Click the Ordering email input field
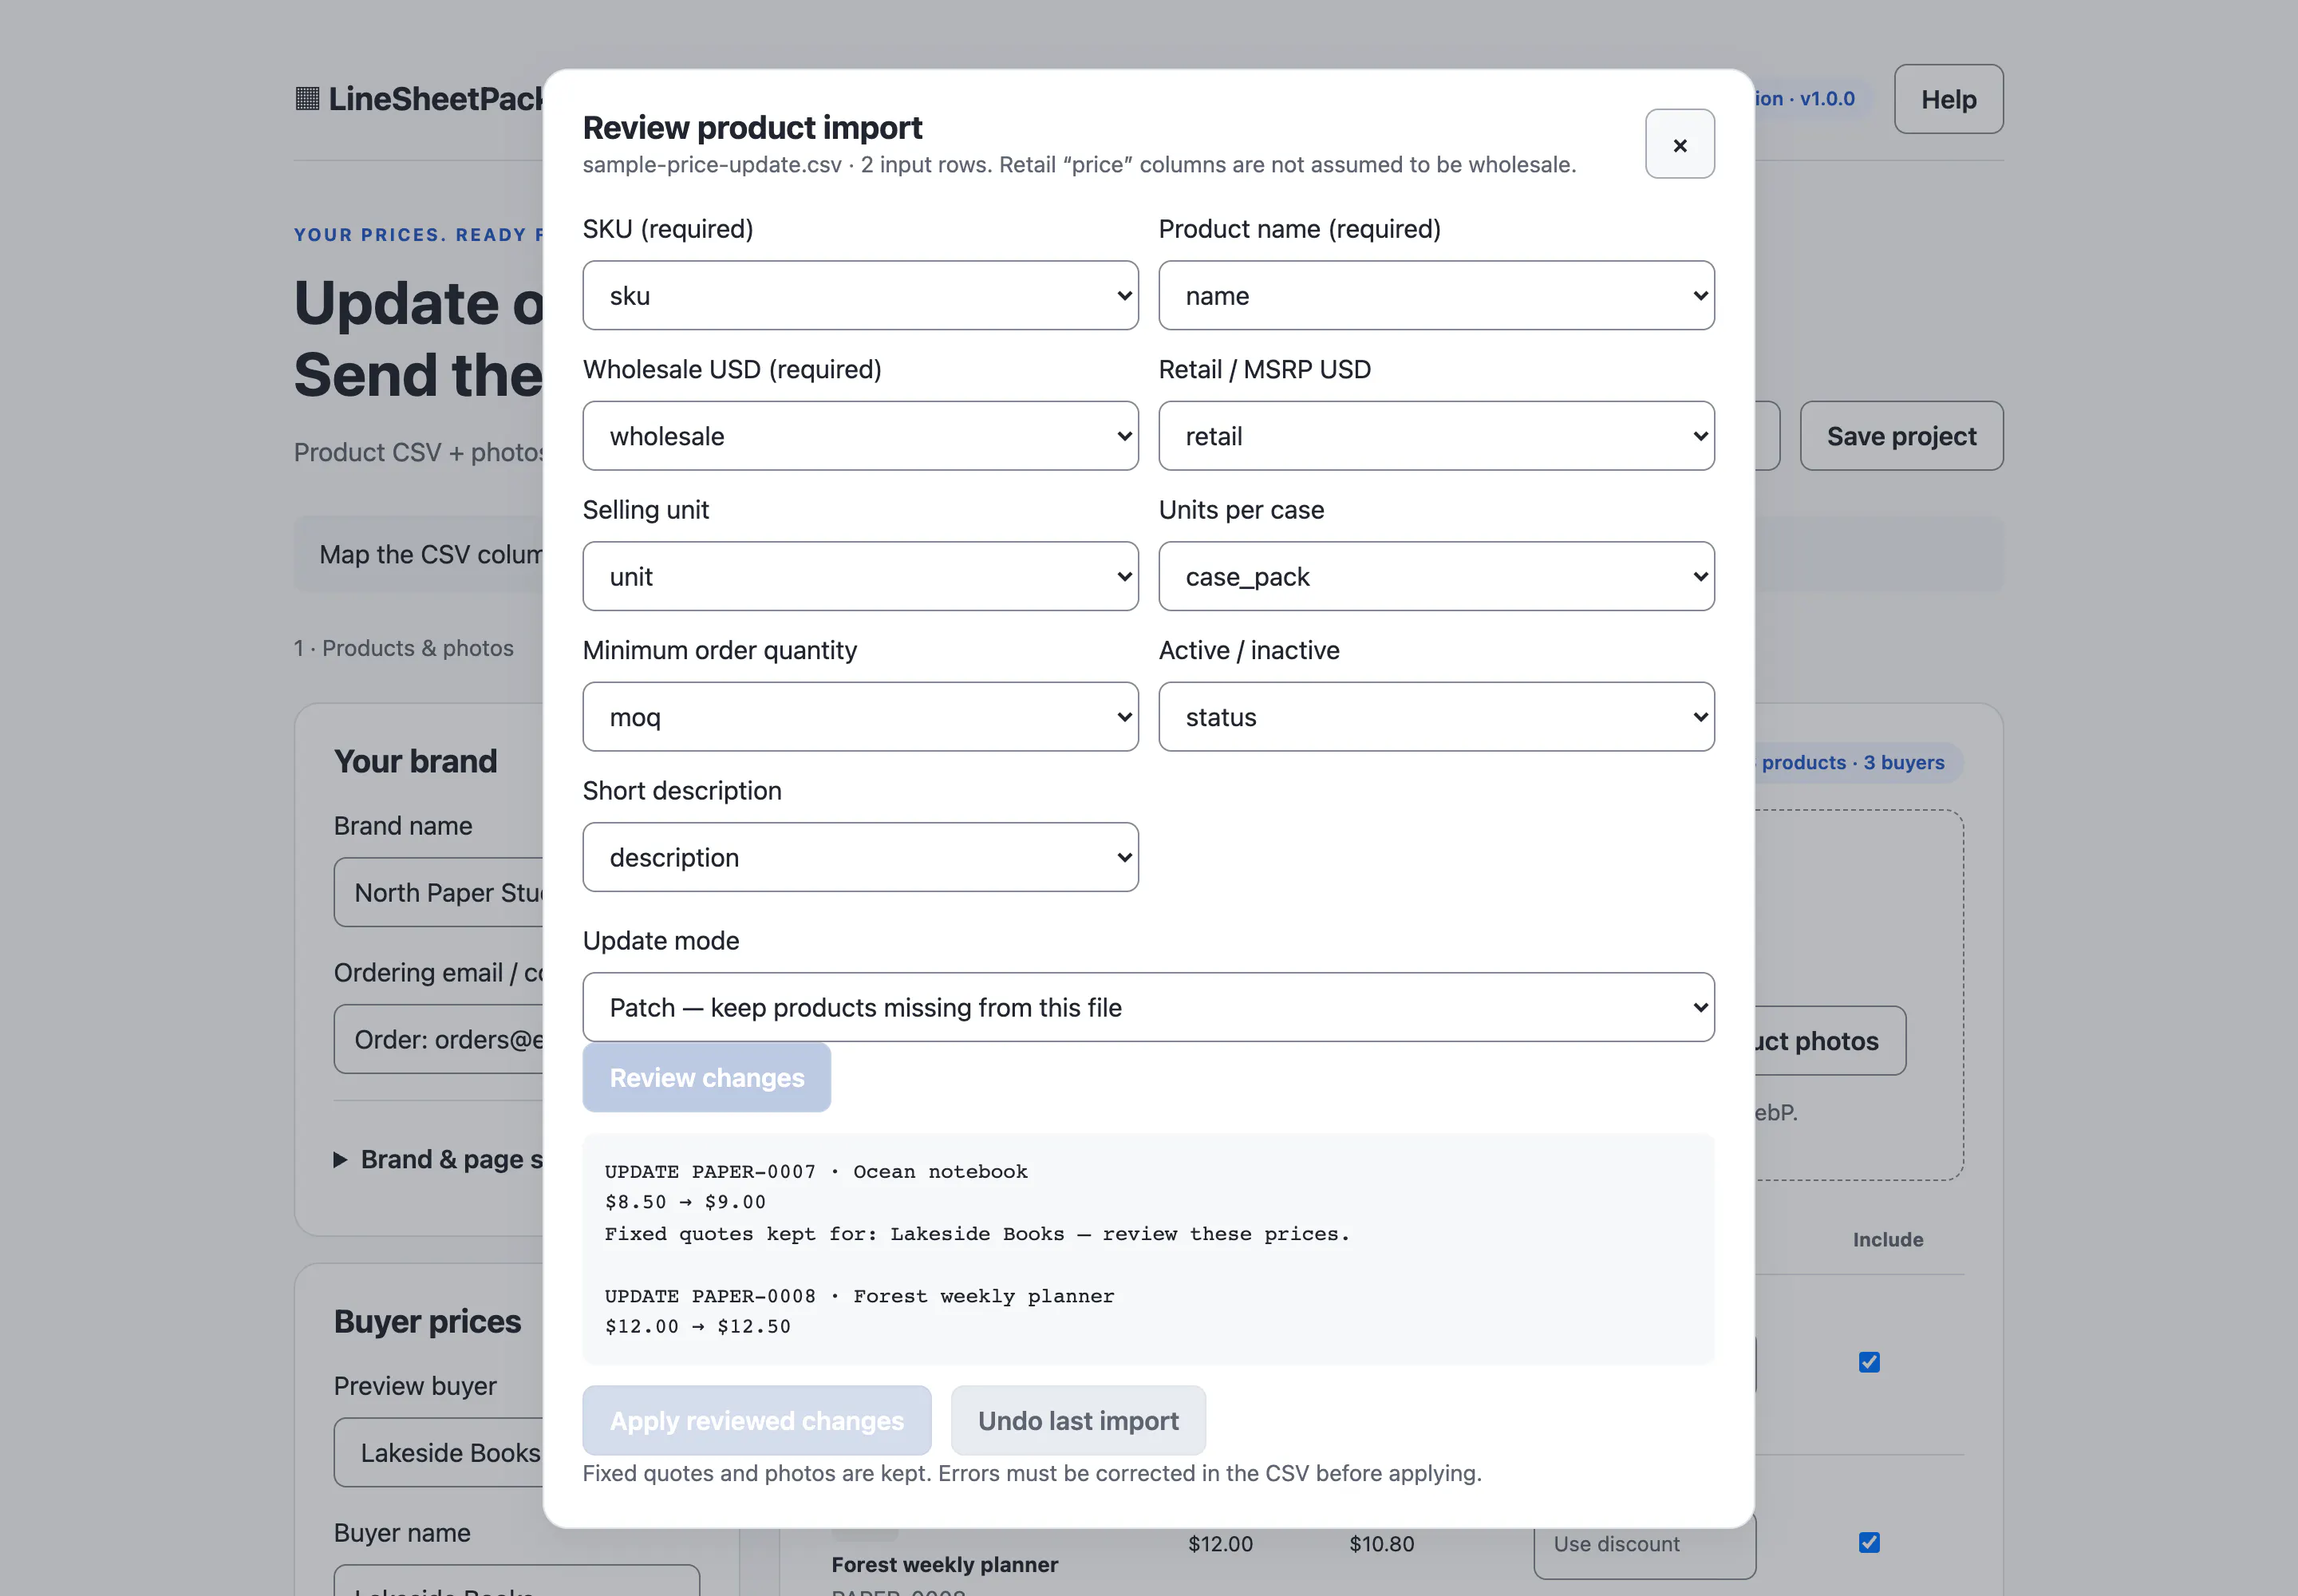Viewport: 2298px width, 1596px height. coord(440,1039)
